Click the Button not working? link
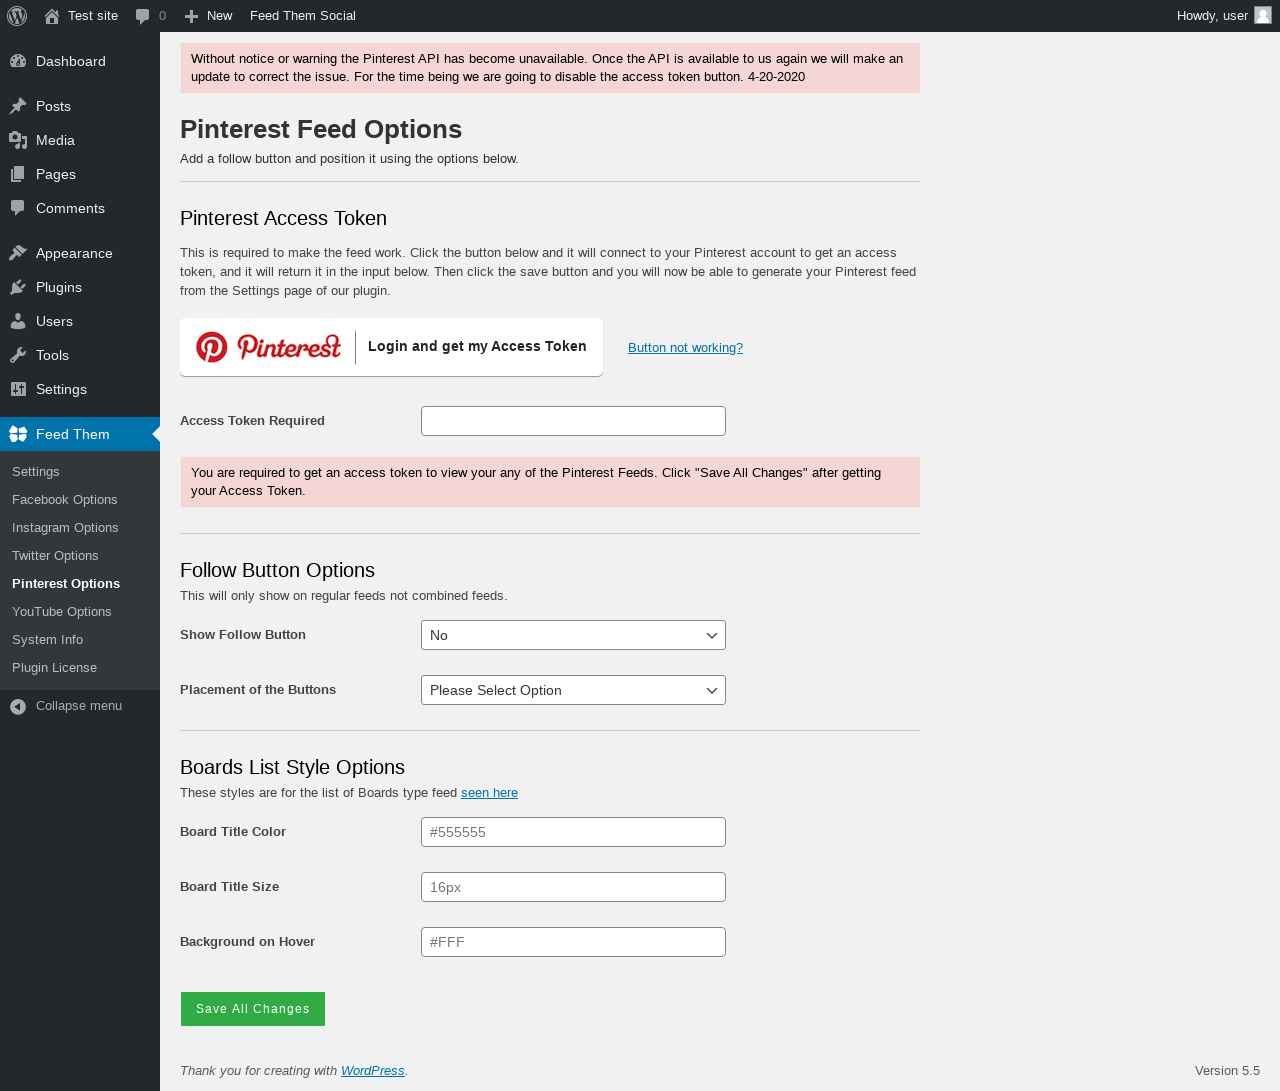 685,348
